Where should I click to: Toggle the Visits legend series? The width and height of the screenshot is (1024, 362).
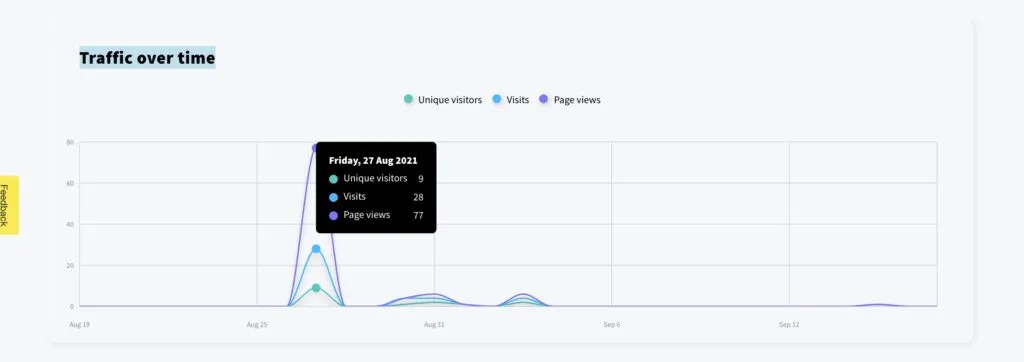pyautogui.click(x=511, y=100)
